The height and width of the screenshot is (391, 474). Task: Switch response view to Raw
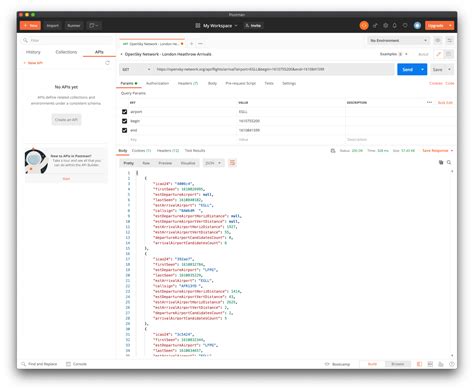[x=146, y=163]
